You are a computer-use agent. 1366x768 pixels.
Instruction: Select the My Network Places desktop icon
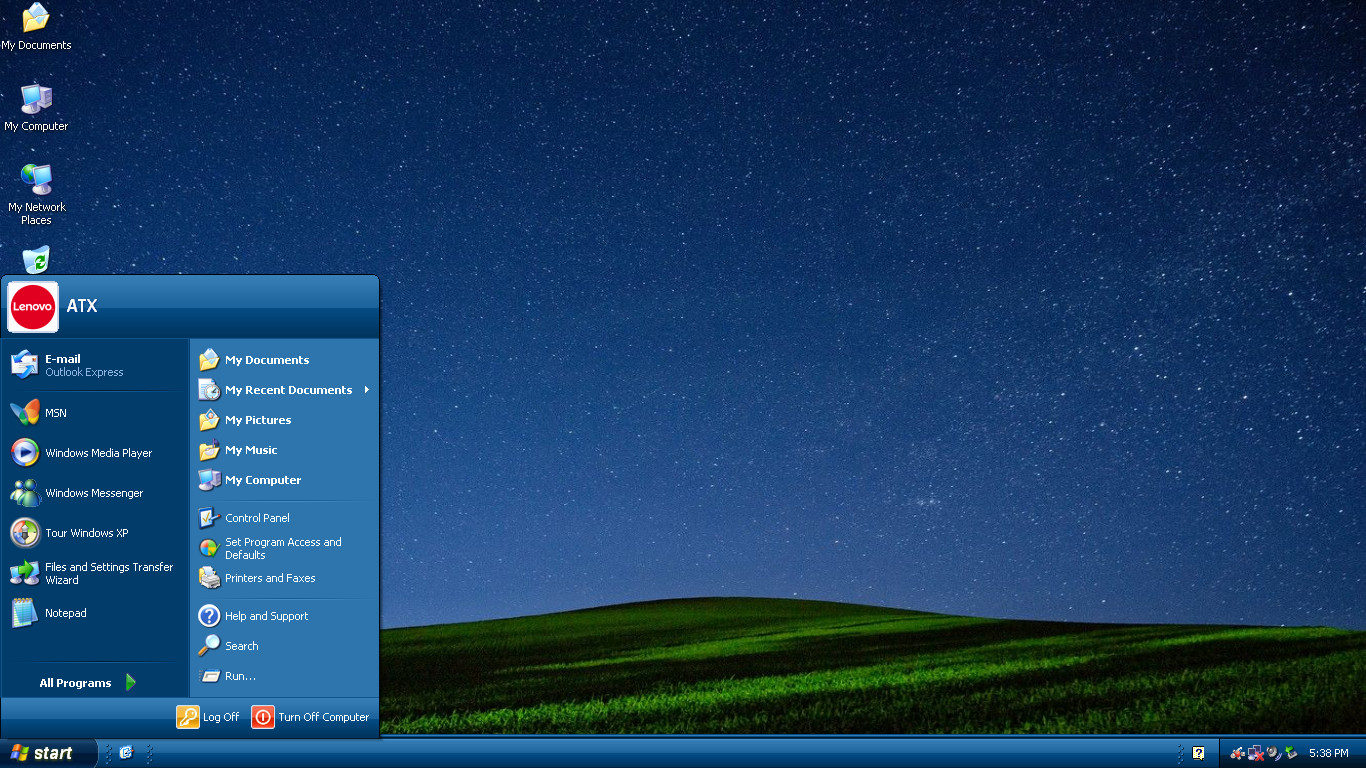(36, 195)
